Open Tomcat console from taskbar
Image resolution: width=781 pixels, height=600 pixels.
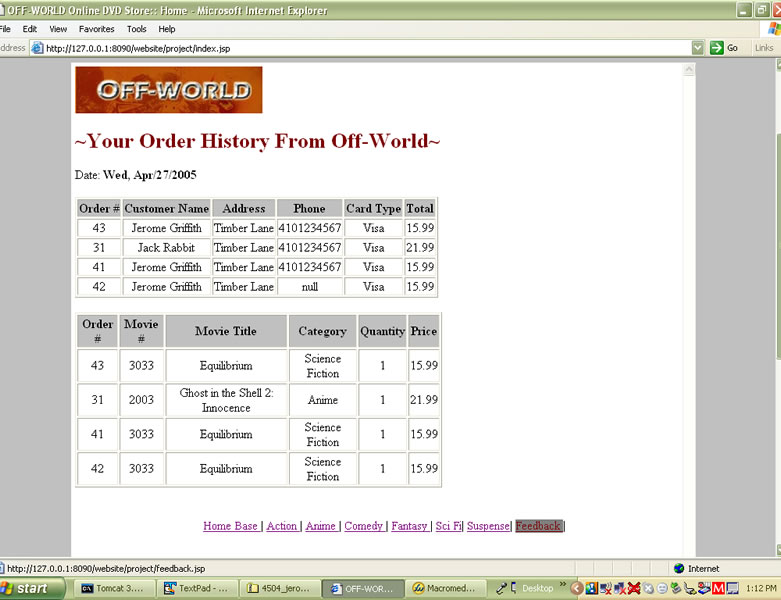tap(112, 589)
